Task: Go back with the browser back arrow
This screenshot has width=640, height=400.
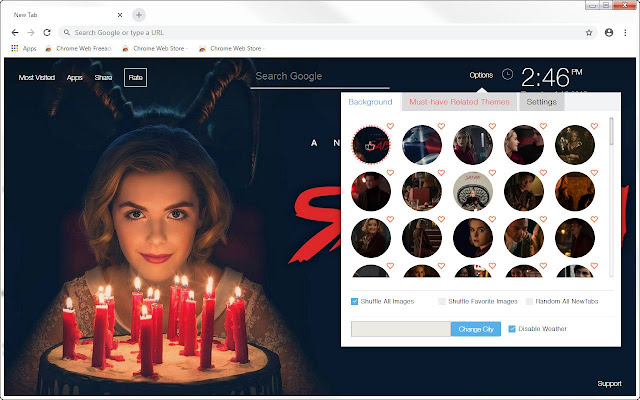Action: [15, 32]
